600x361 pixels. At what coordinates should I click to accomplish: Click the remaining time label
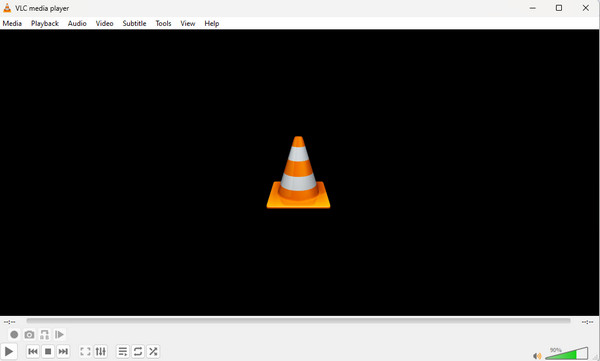587,322
